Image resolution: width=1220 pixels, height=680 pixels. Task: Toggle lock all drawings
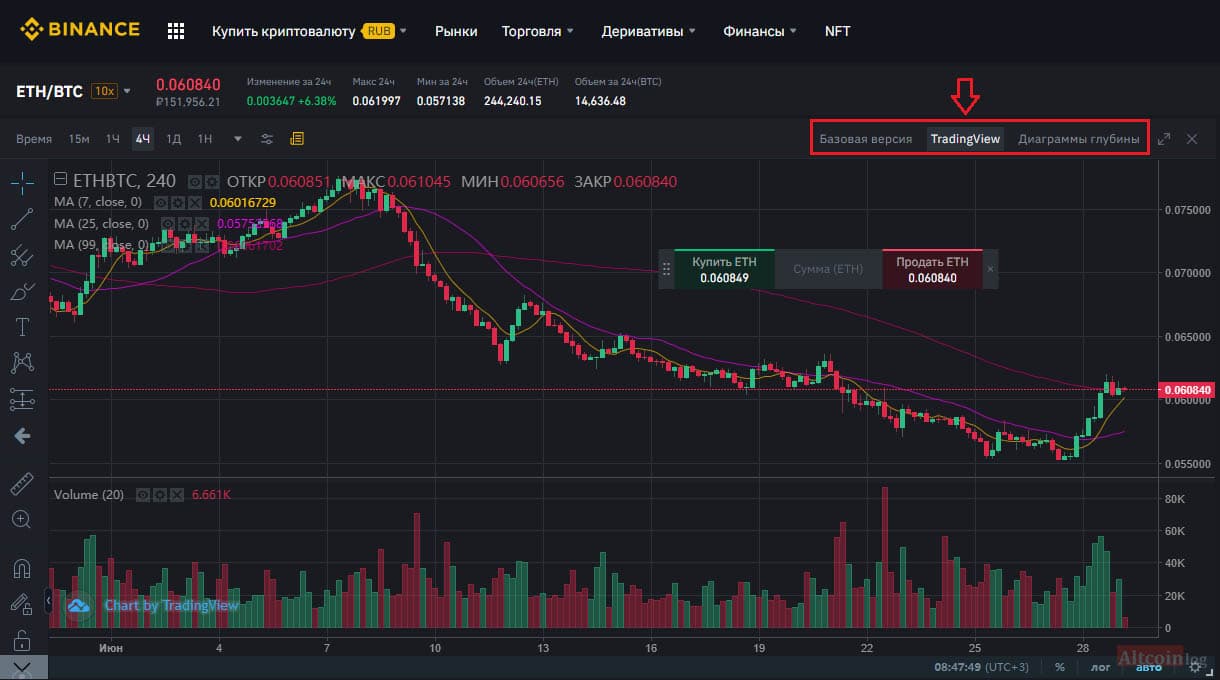click(22, 640)
